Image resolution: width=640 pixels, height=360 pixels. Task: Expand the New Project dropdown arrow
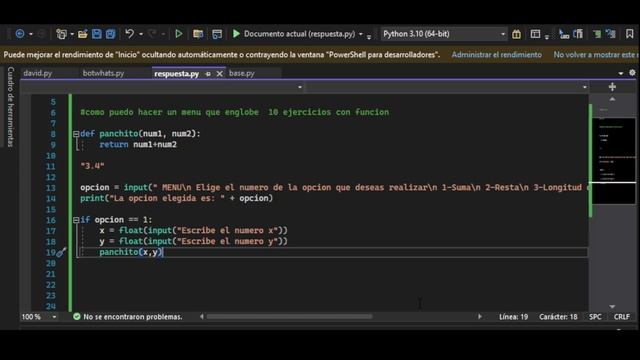click(x=72, y=34)
